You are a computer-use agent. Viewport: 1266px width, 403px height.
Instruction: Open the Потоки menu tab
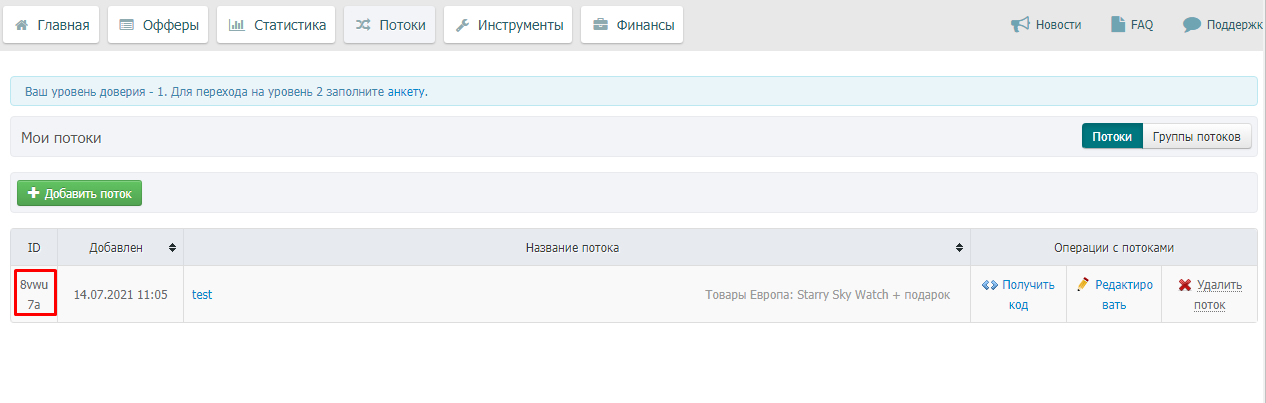390,26
